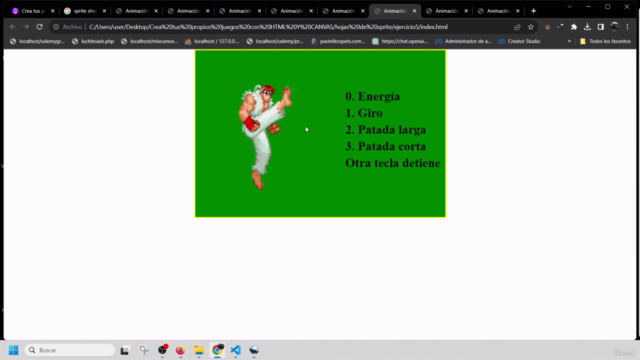Click the Ryu fighter sprite
The height and width of the screenshot is (360, 640).
pos(265,137)
